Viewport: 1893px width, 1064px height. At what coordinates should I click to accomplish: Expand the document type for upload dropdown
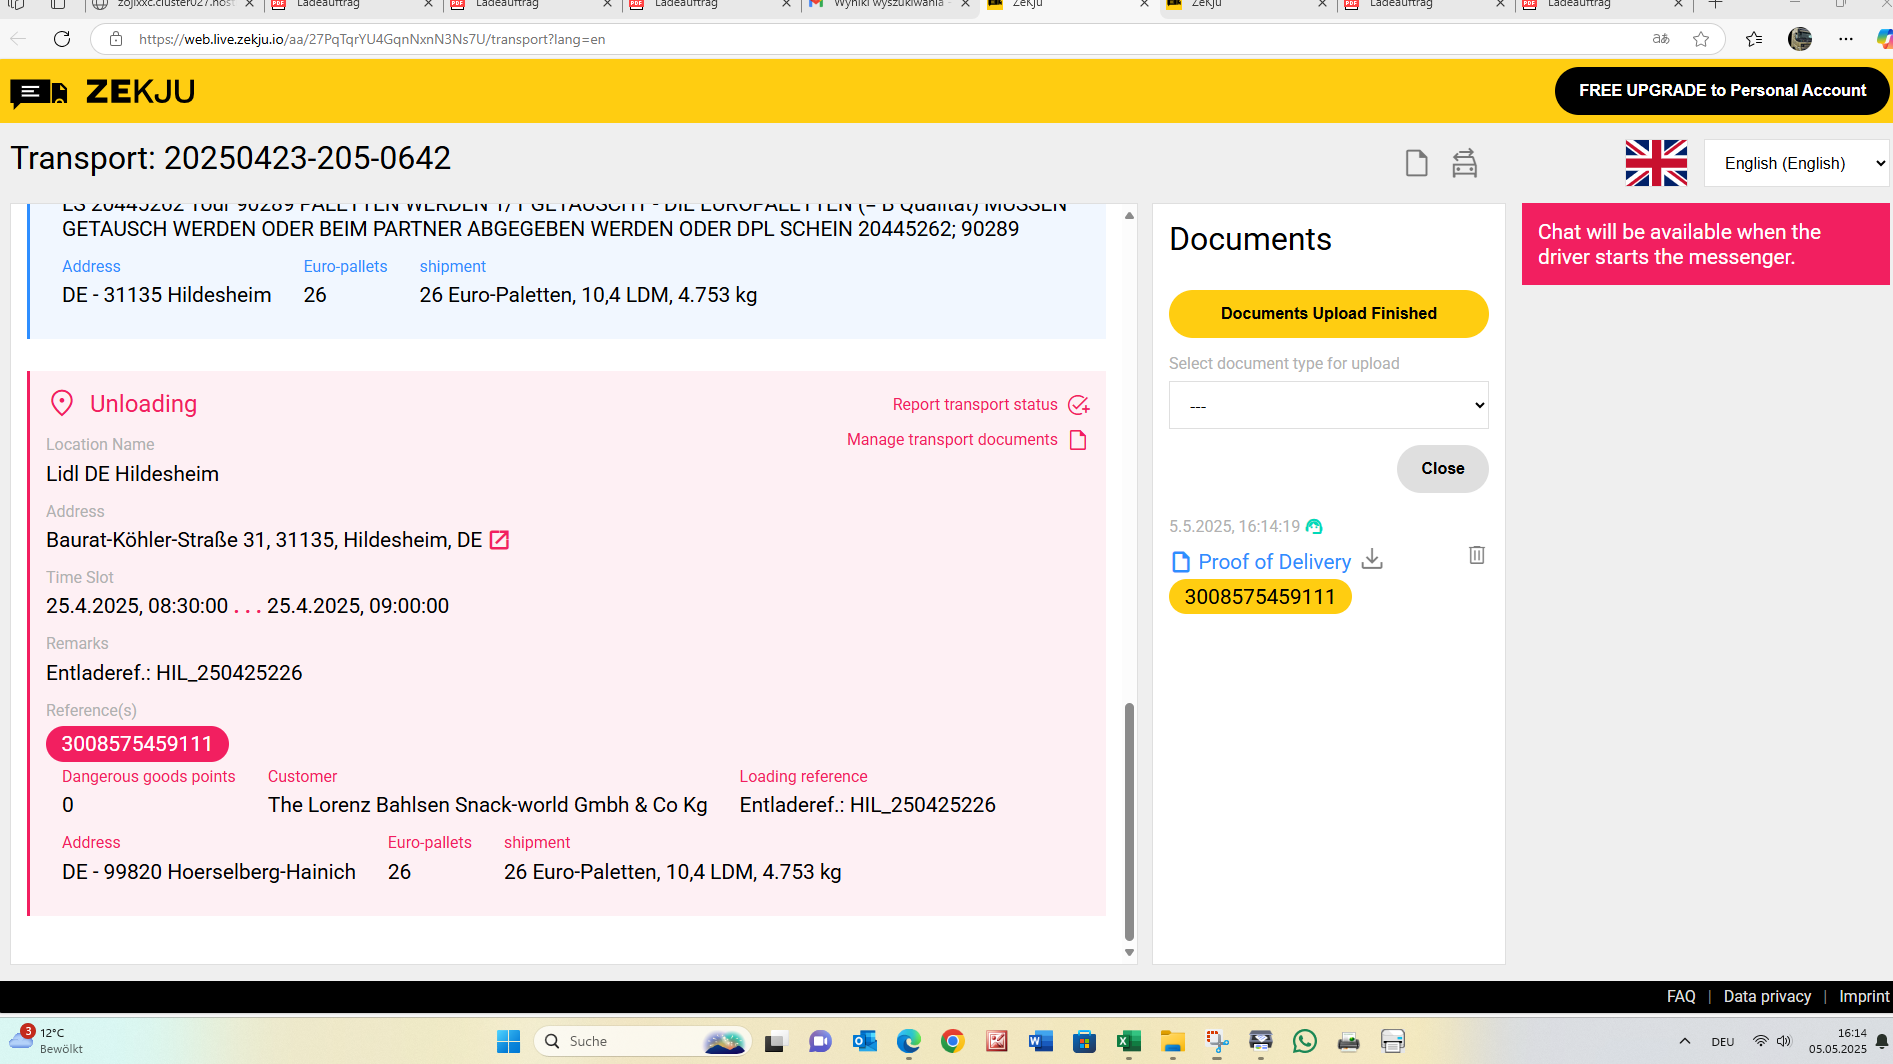point(1328,405)
